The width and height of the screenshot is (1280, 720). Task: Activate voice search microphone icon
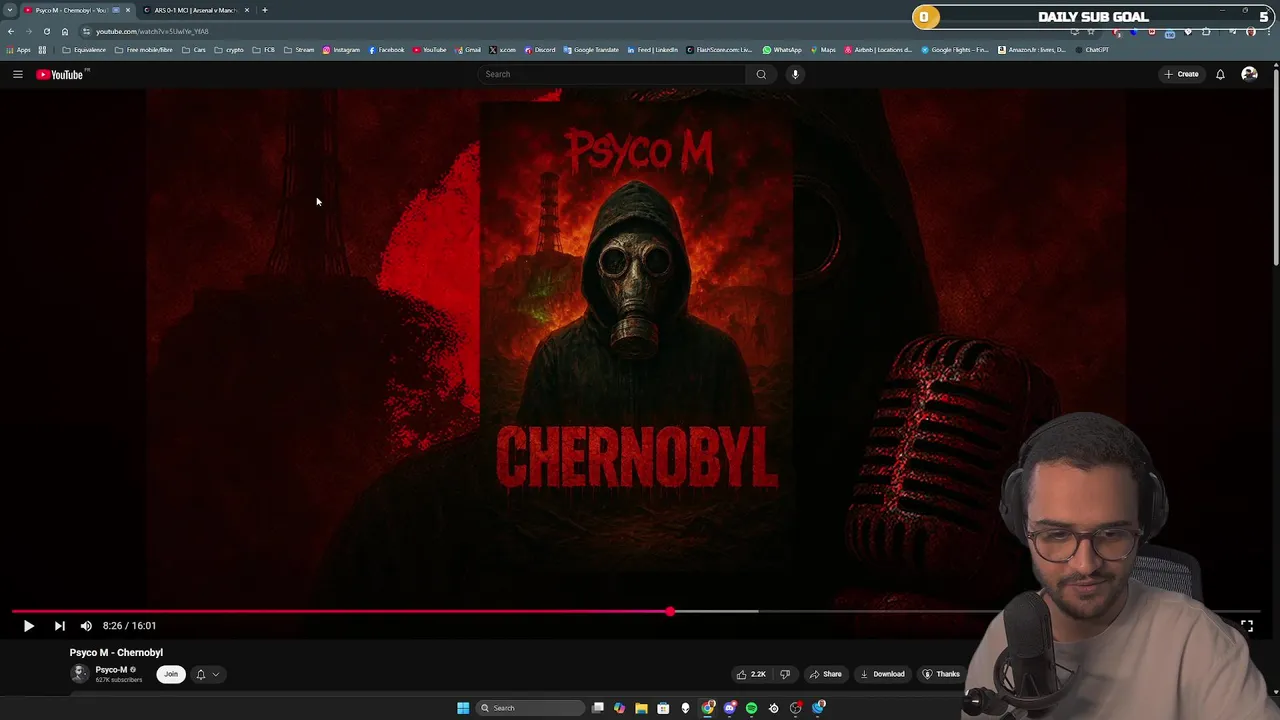(x=795, y=74)
